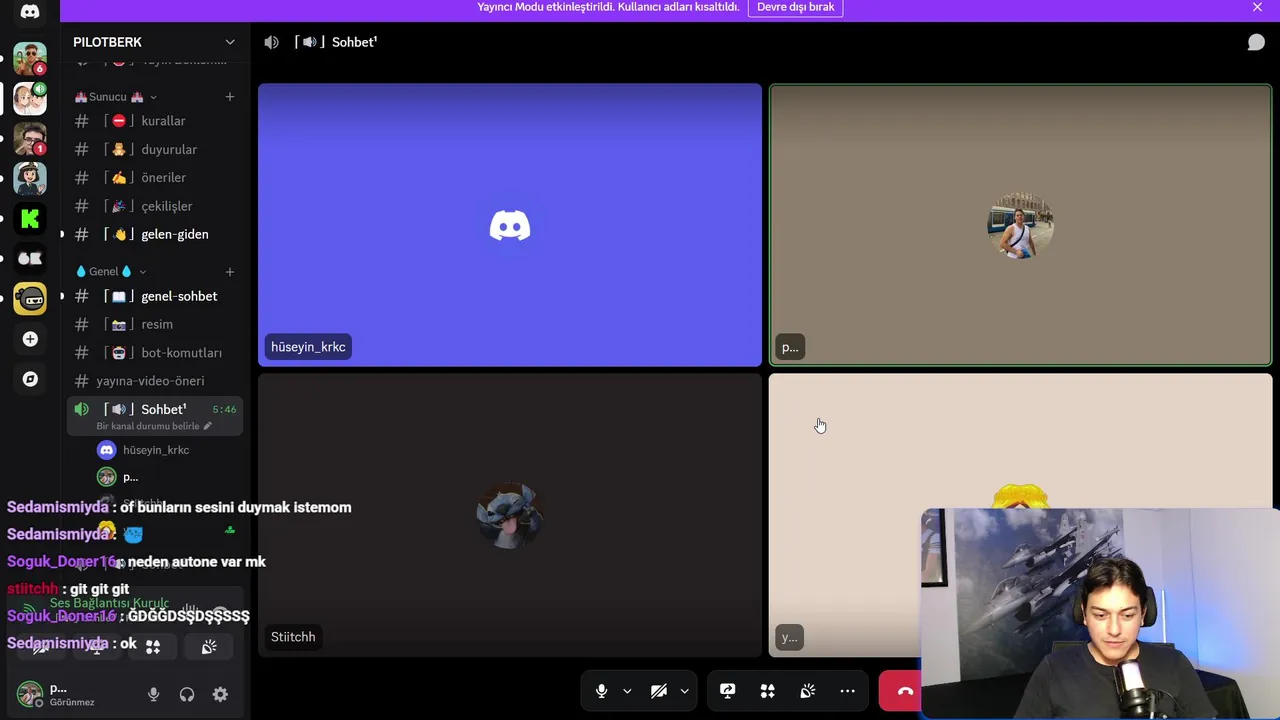The height and width of the screenshot is (720, 1280).
Task: Open server avatar with red 1 badge
Action: tap(30, 139)
